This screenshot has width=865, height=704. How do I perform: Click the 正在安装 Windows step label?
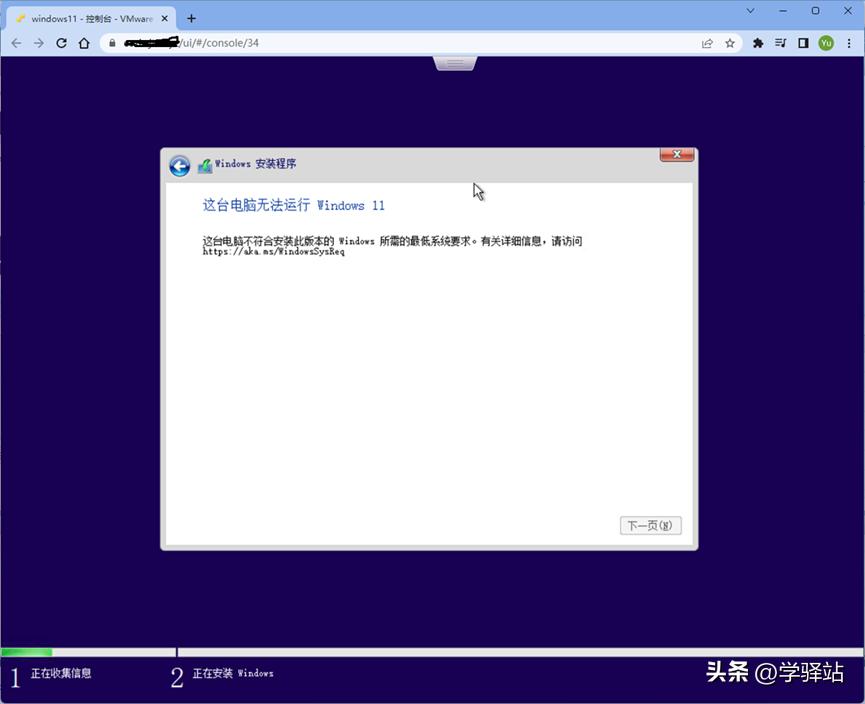tap(233, 674)
